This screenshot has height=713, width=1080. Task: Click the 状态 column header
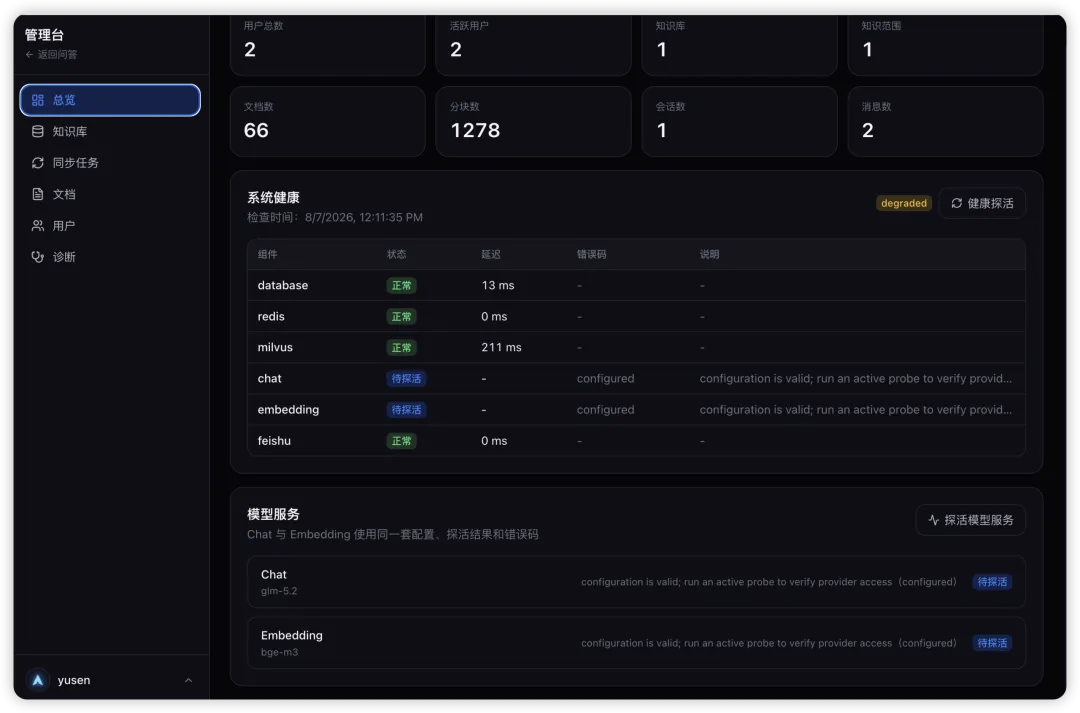point(396,254)
